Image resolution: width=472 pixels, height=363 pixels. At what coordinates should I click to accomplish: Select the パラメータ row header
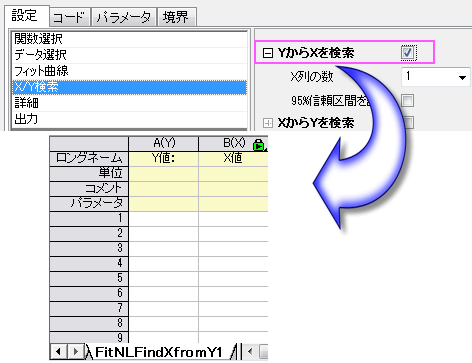coord(89,203)
